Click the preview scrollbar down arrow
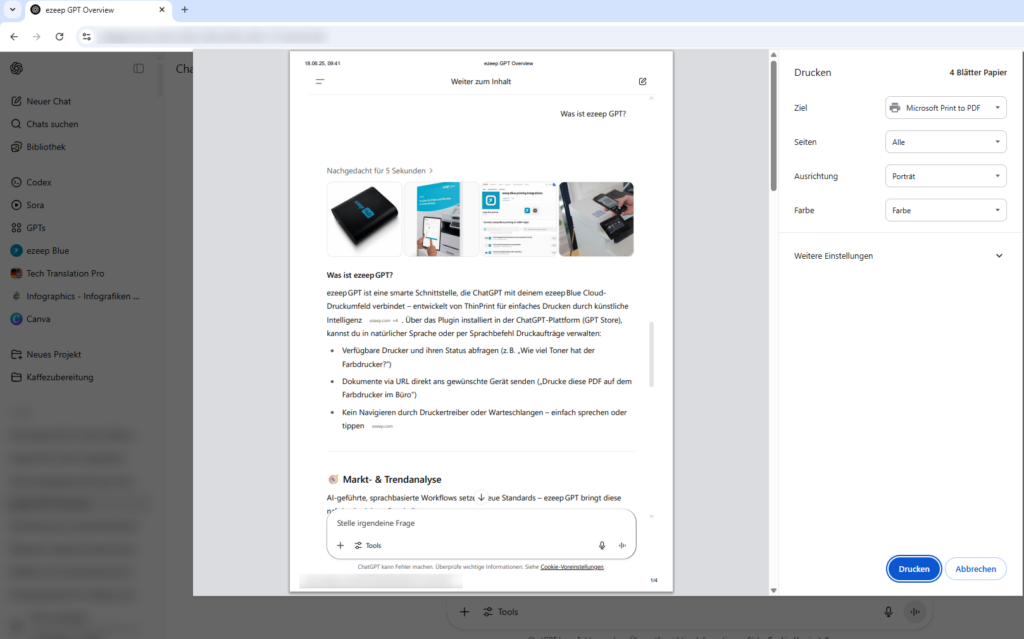1024x639 pixels. tap(773, 591)
